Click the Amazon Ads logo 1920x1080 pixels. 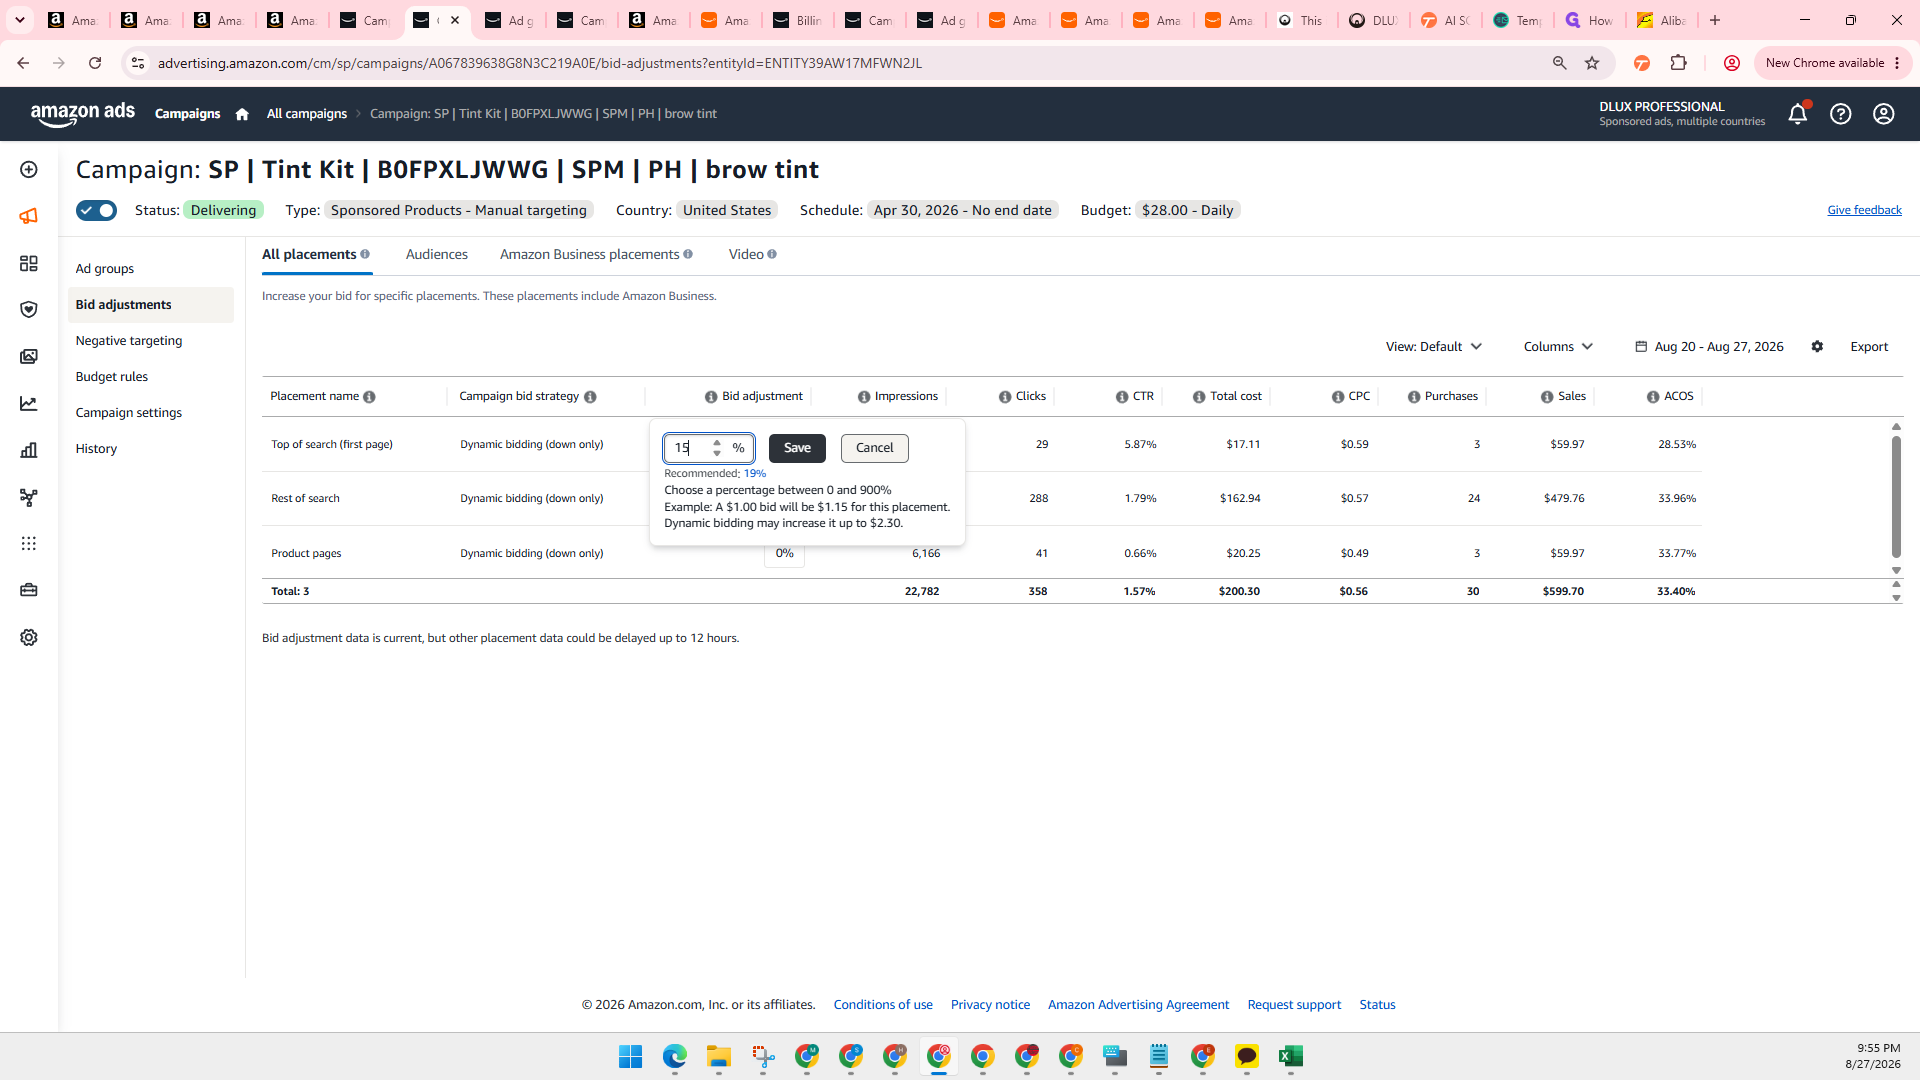pyautogui.click(x=83, y=114)
